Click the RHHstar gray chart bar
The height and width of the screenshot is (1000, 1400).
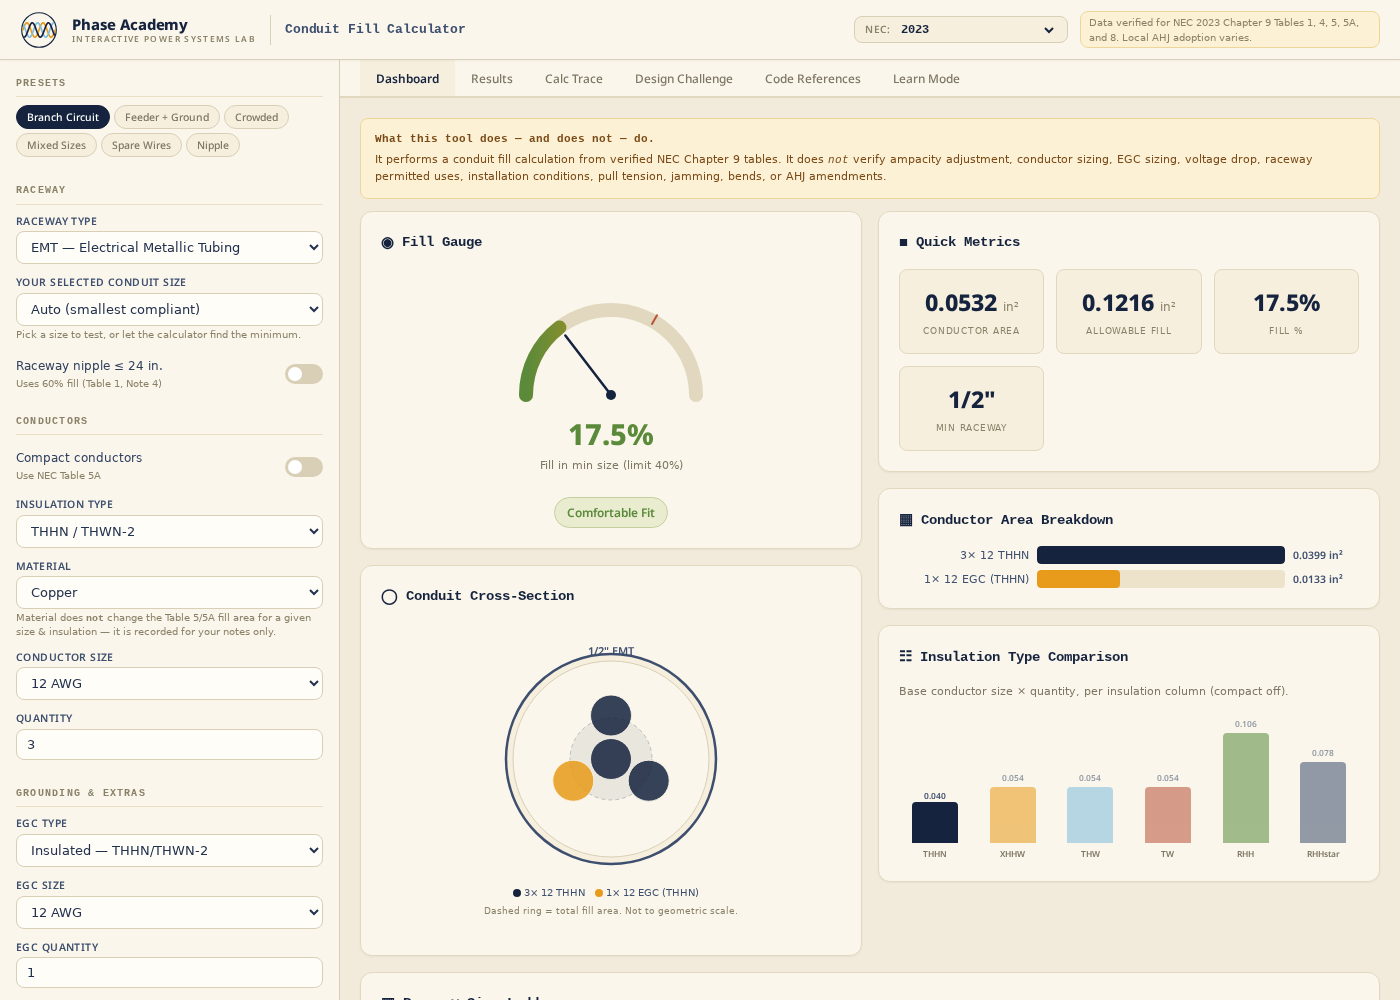(1323, 802)
